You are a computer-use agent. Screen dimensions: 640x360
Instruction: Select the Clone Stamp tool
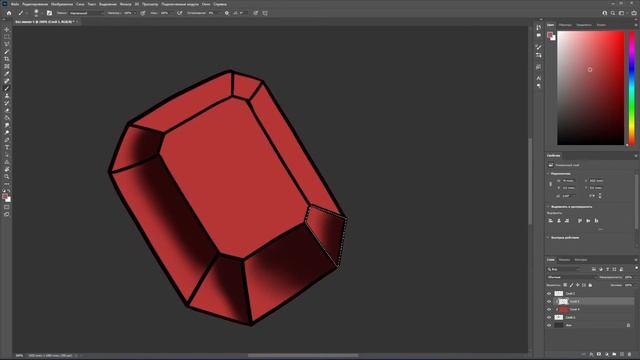tap(7, 96)
